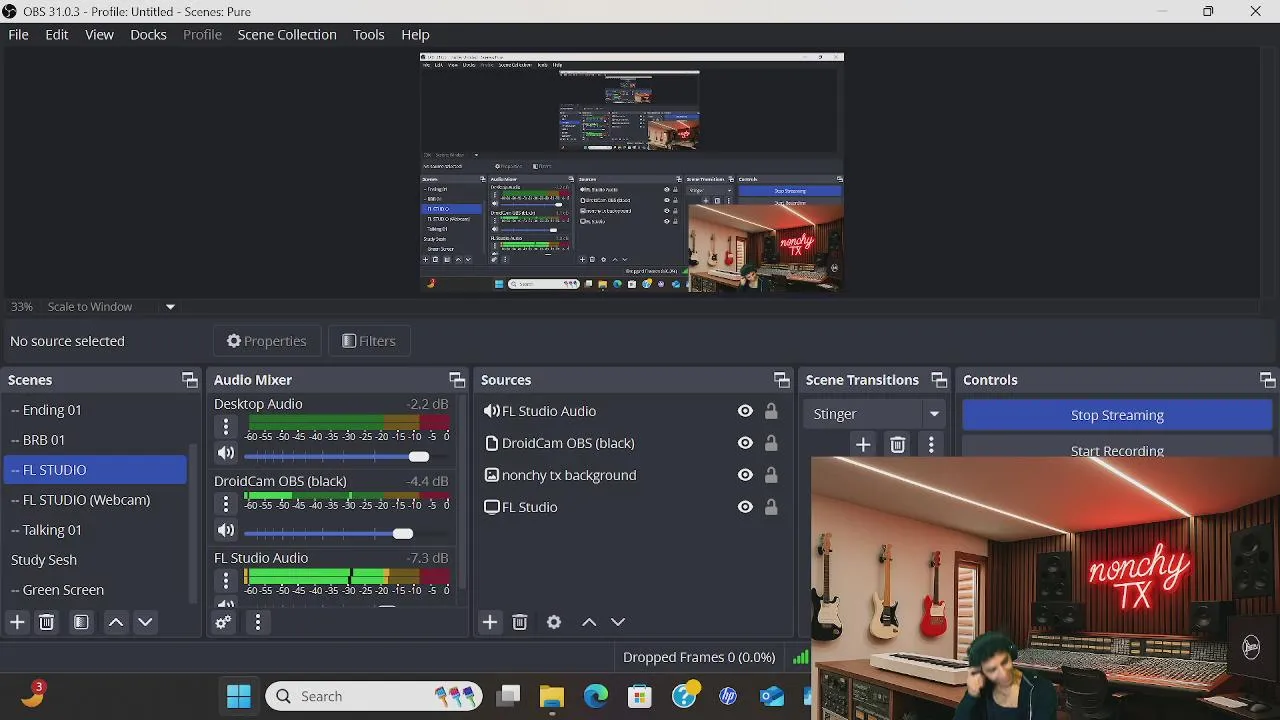Select the FL STUDIO (Webcam) scene
This screenshot has width=1280, height=720.
(x=95, y=500)
